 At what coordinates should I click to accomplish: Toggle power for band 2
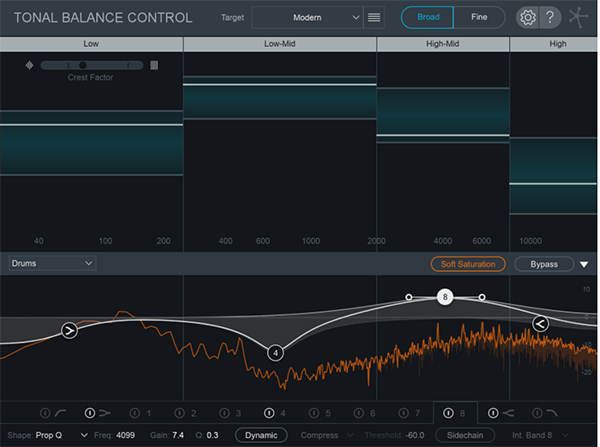point(179,413)
